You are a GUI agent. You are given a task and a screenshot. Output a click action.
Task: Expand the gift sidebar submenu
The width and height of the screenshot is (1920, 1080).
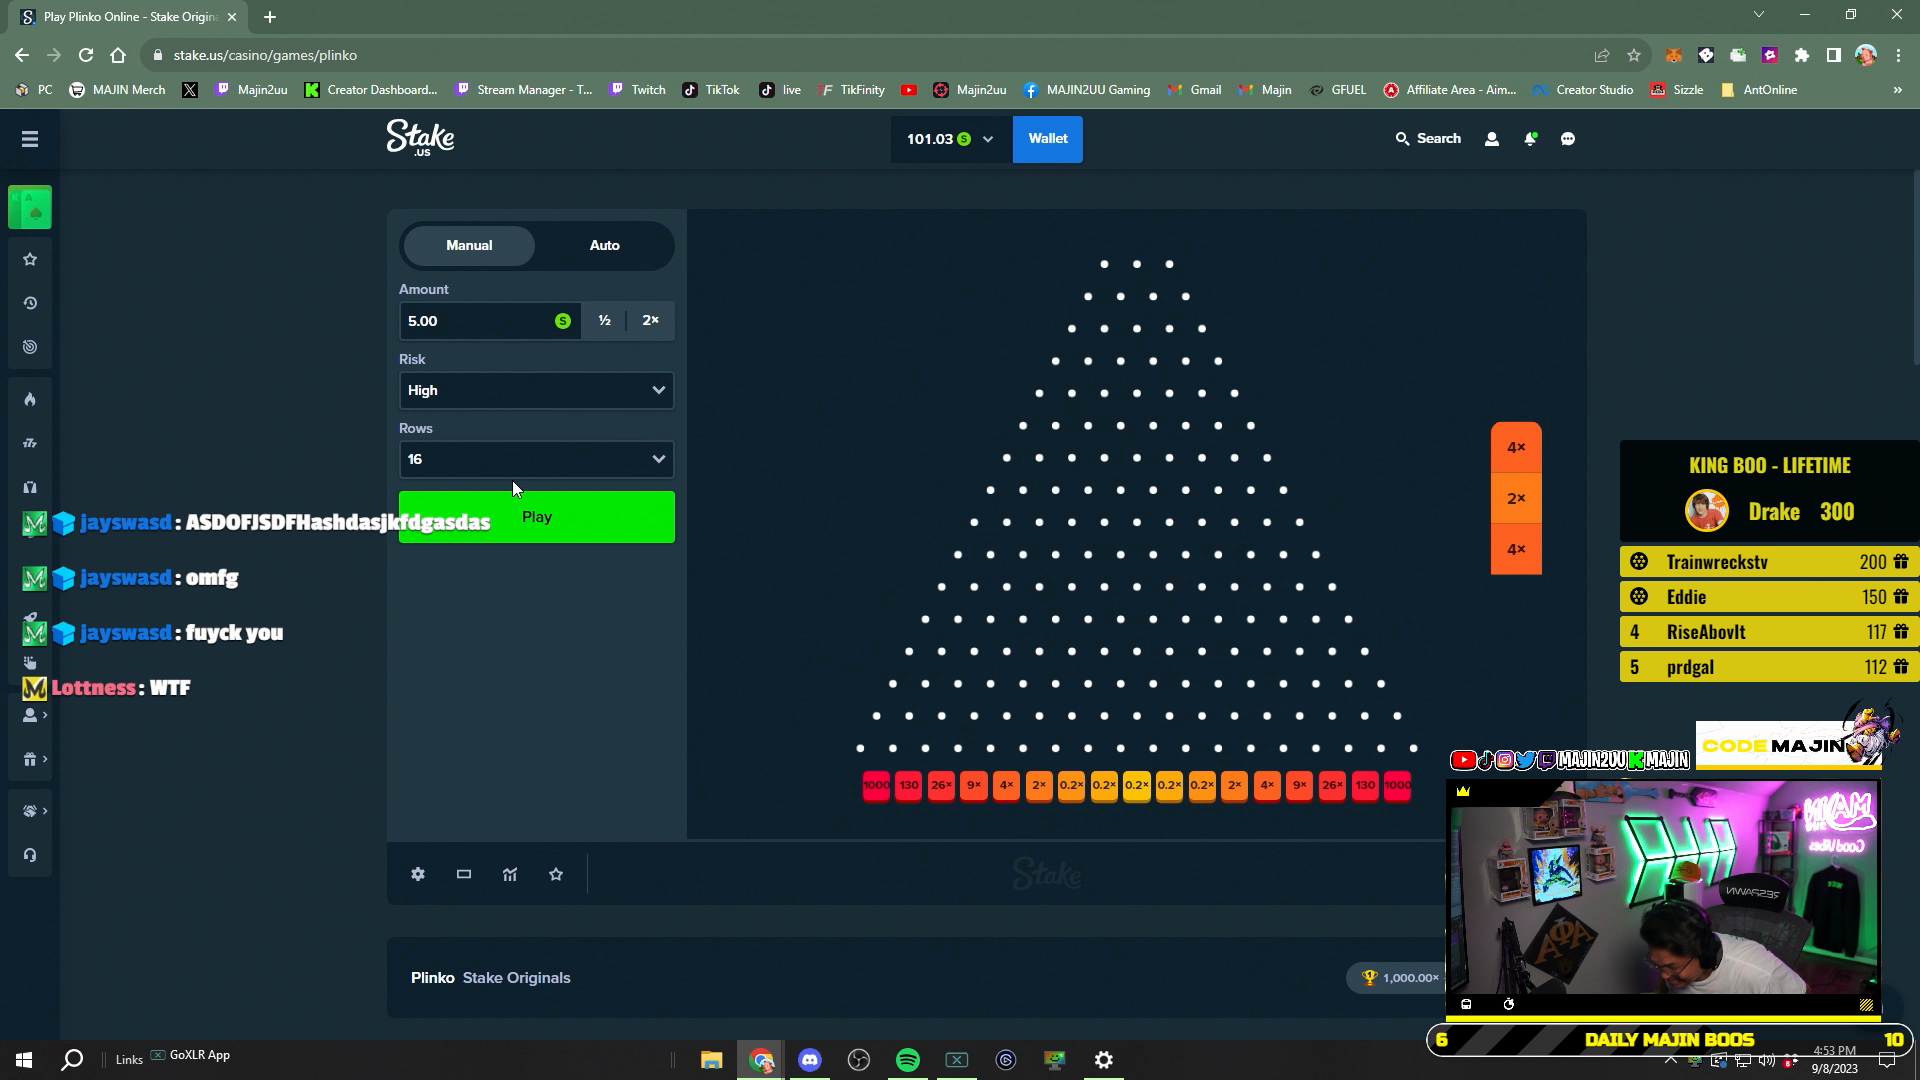point(35,760)
